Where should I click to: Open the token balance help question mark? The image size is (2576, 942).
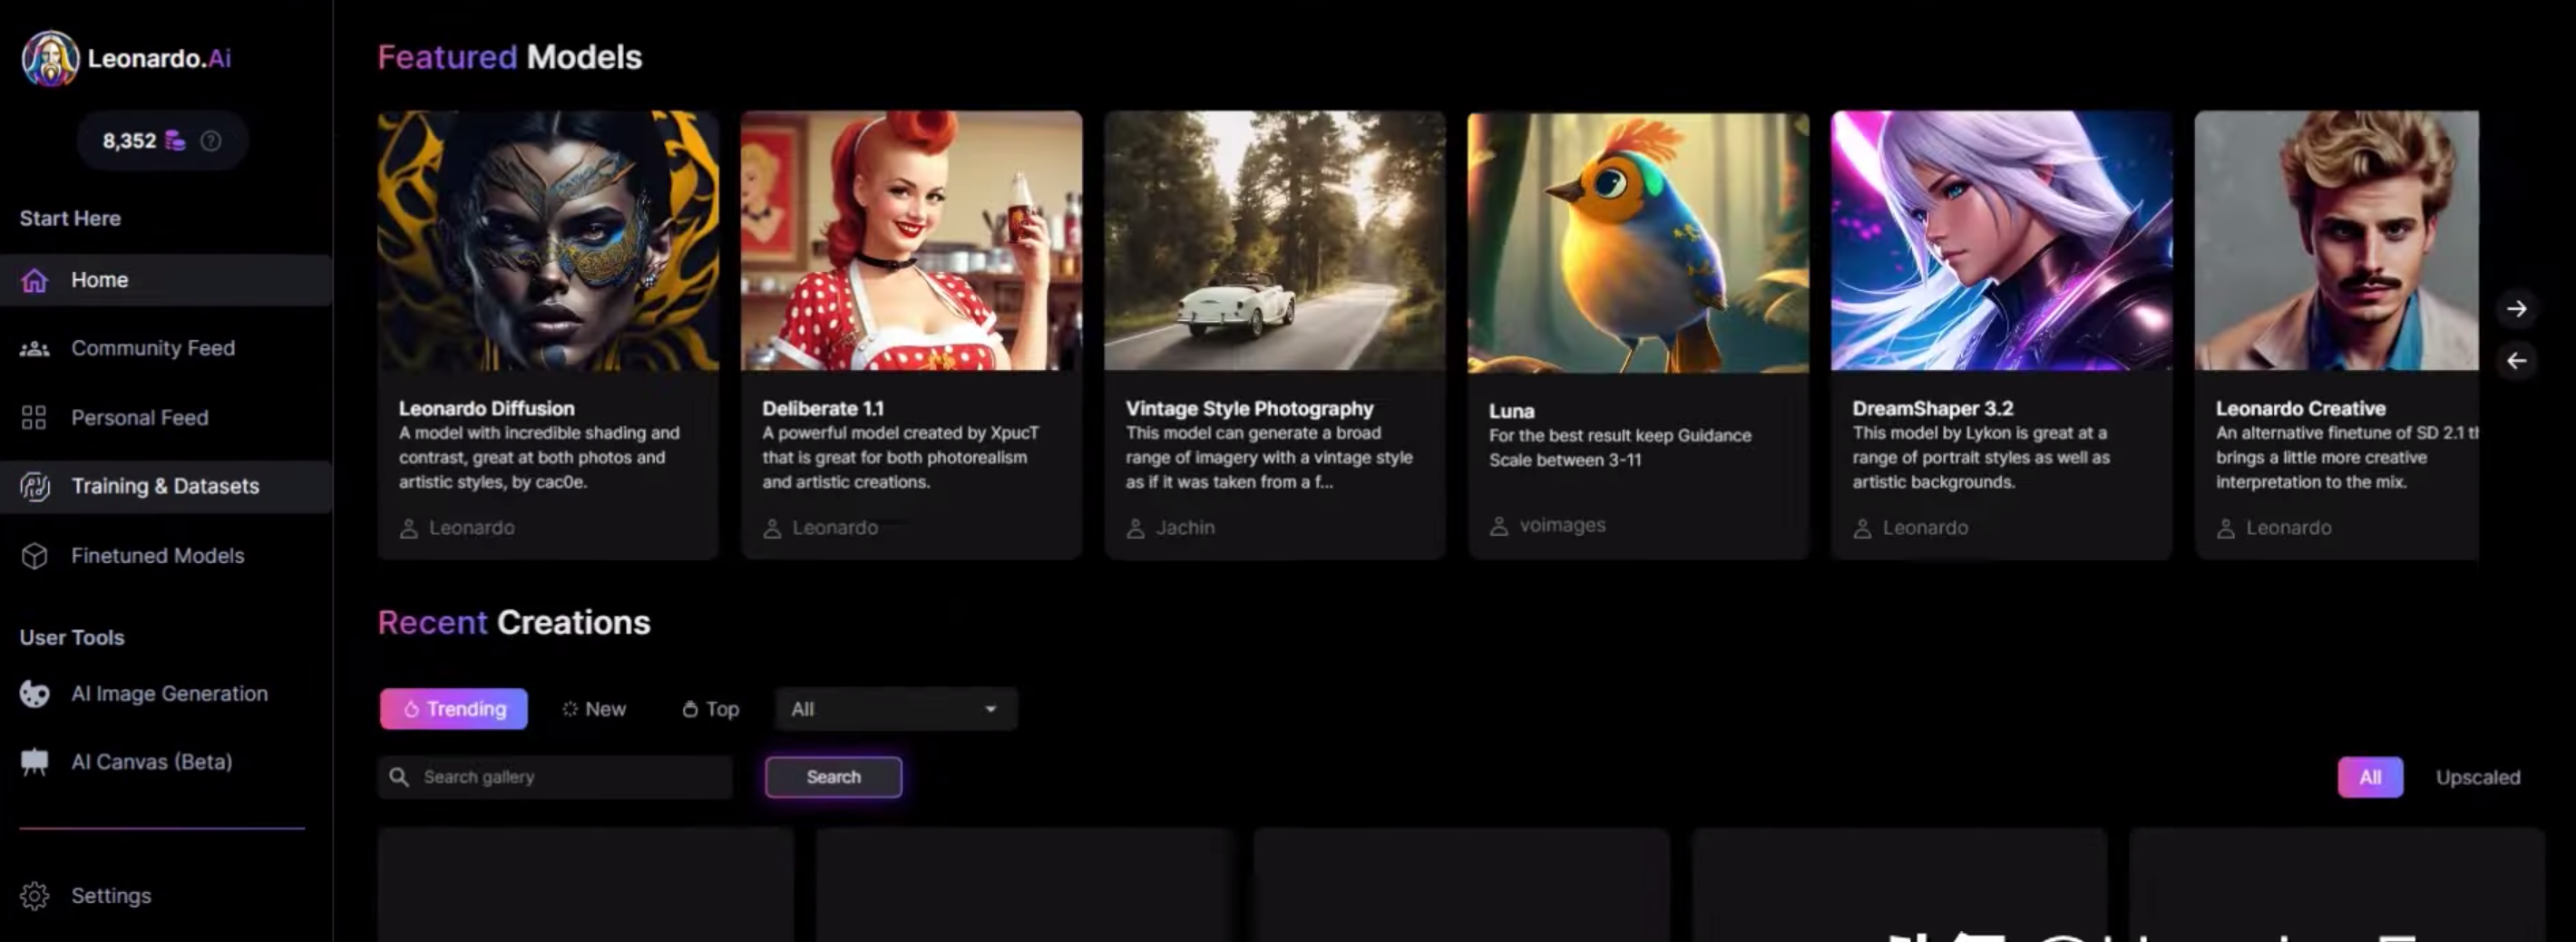[x=210, y=141]
